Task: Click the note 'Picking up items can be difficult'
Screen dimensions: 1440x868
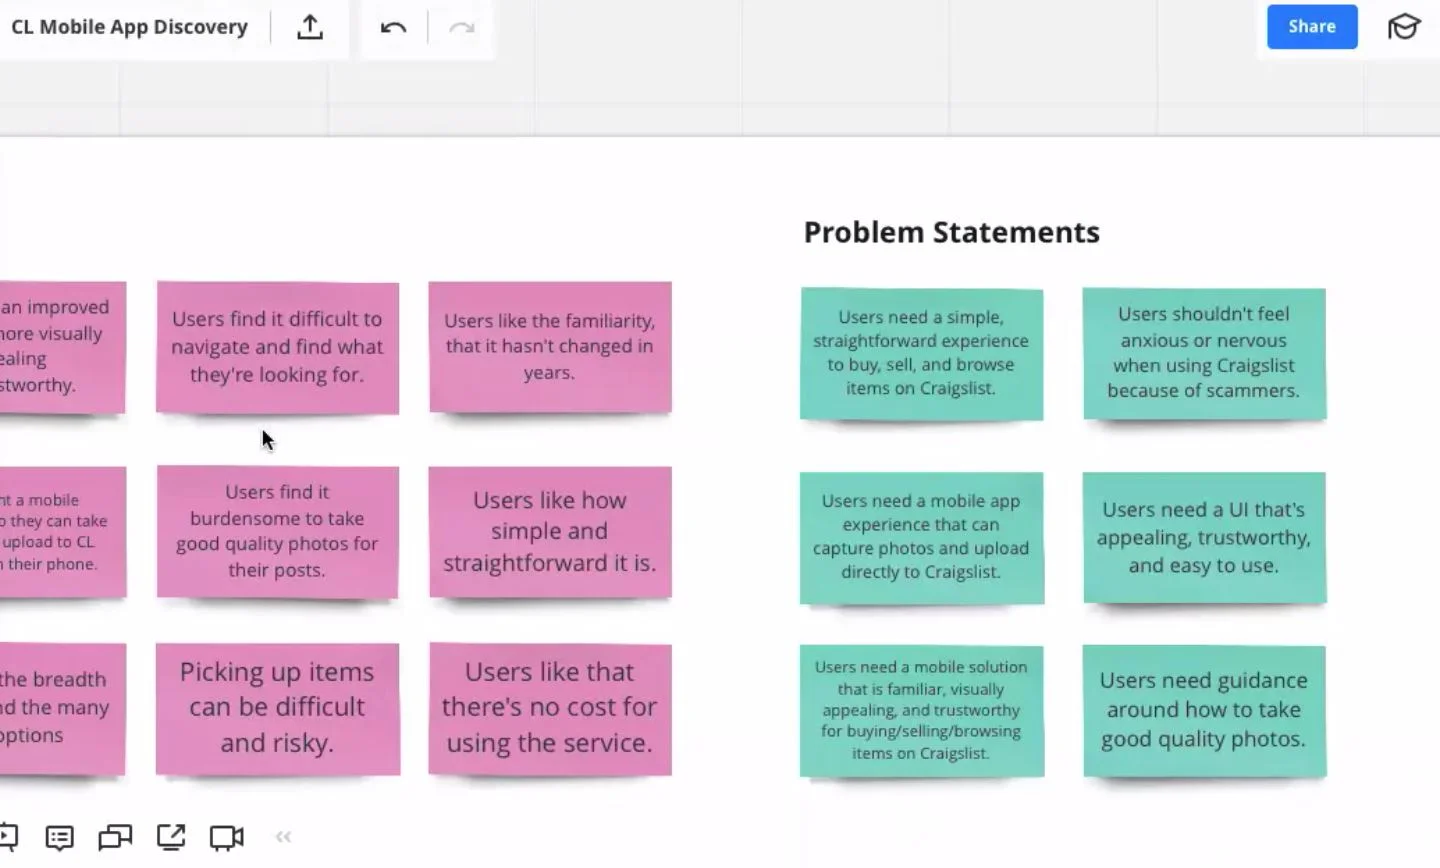Action: pyautogui.click(x=277, y=707)
